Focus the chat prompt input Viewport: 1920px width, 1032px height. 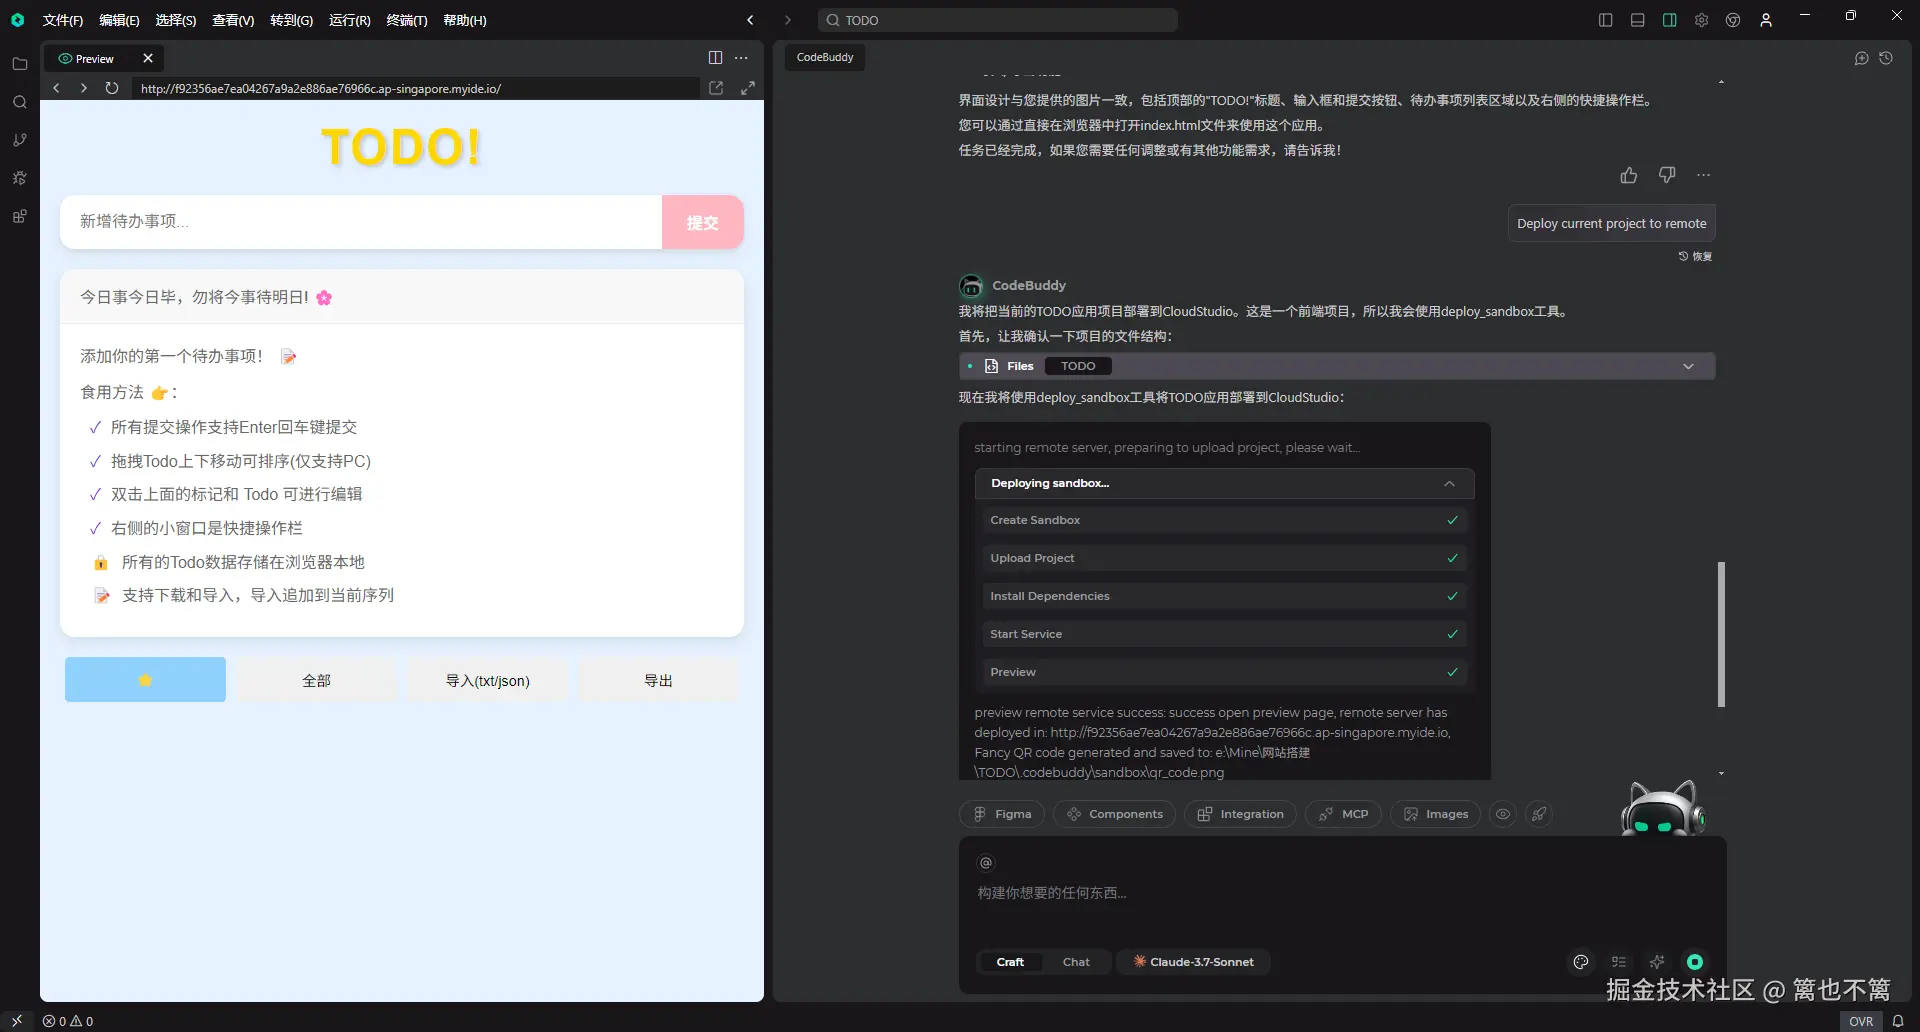(1342, 893)
